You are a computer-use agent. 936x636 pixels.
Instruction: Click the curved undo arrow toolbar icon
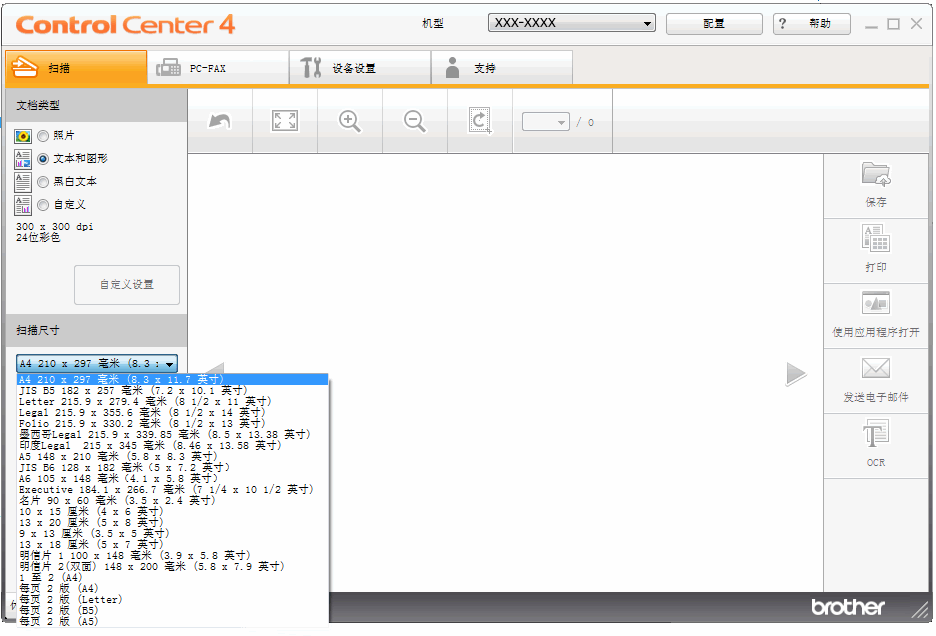220,121
